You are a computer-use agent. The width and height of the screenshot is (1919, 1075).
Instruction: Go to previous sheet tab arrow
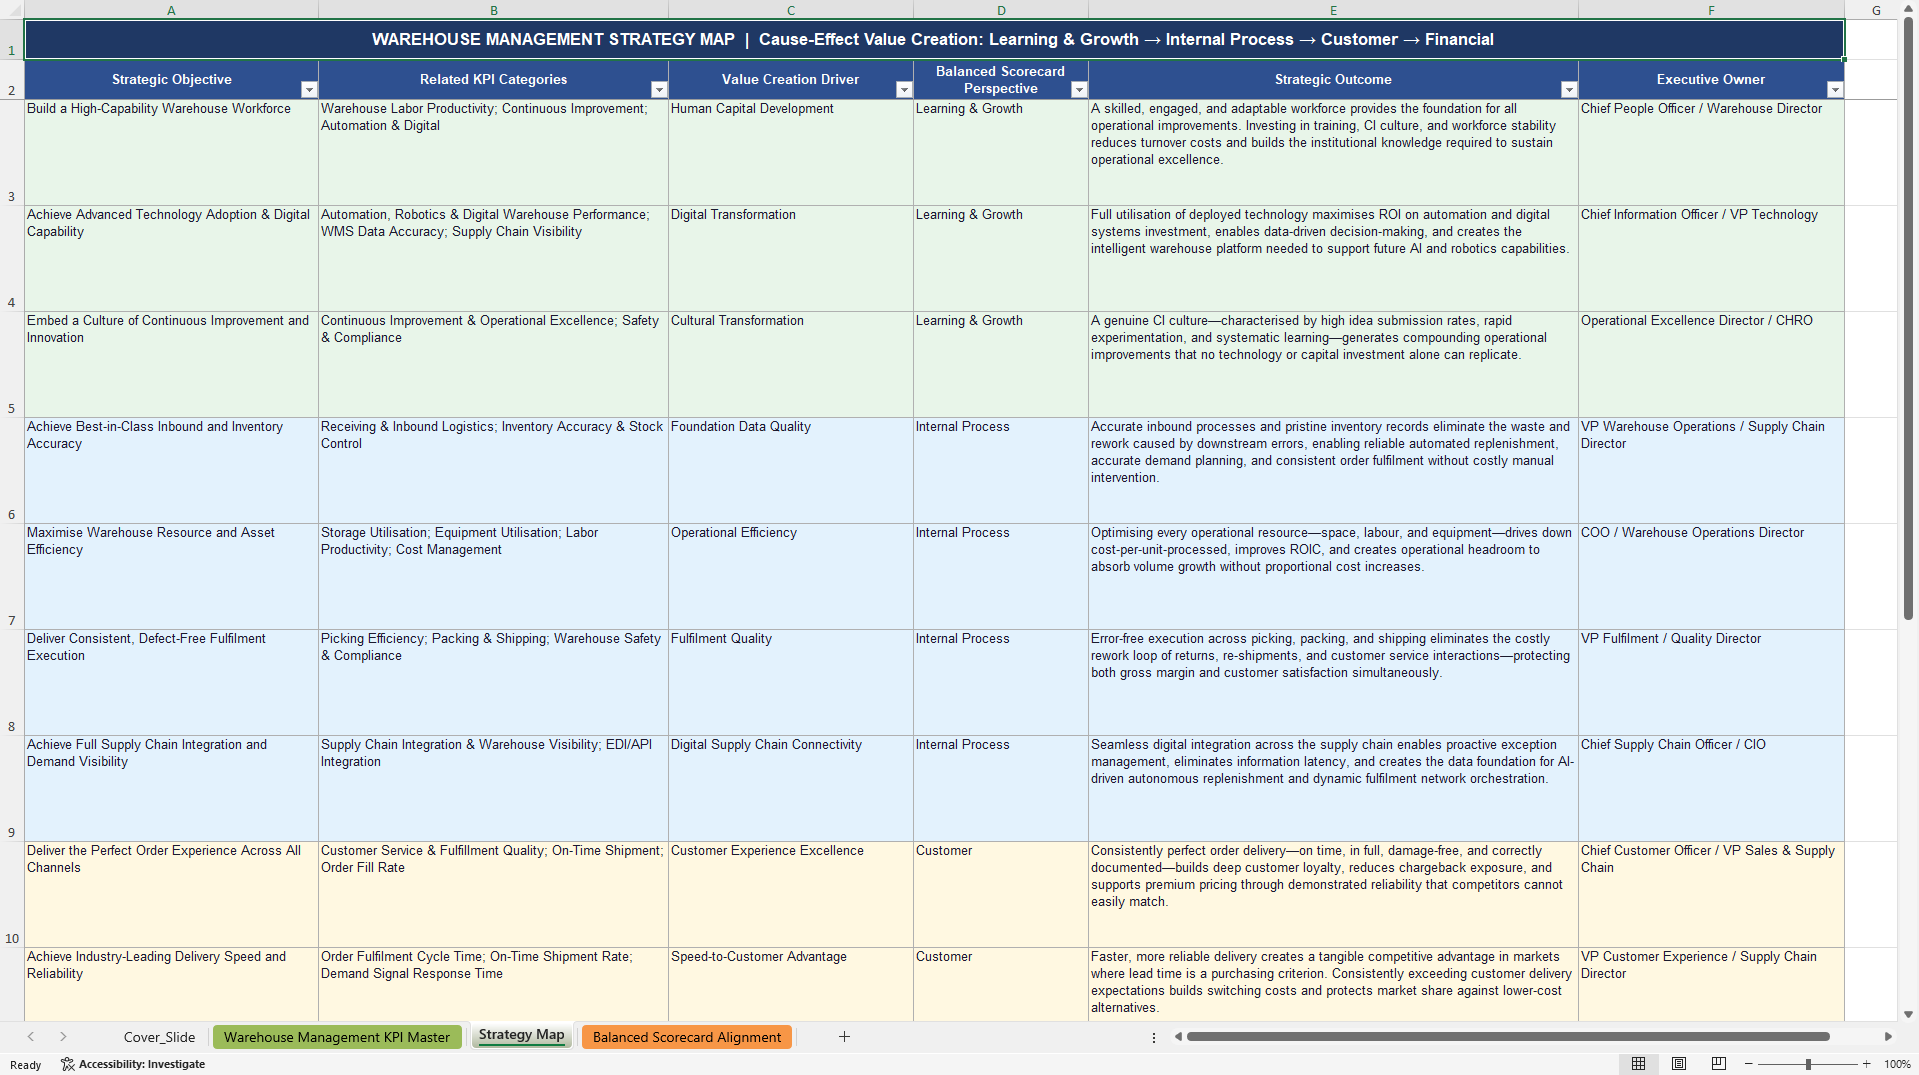pyautogui.click(x=31, y=1037)
